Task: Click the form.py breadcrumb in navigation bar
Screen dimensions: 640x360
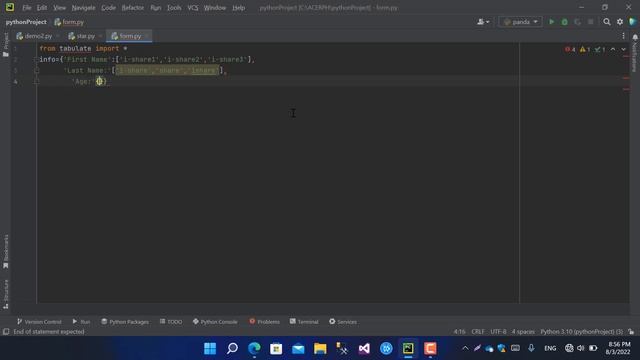Action: pos(69,22)
